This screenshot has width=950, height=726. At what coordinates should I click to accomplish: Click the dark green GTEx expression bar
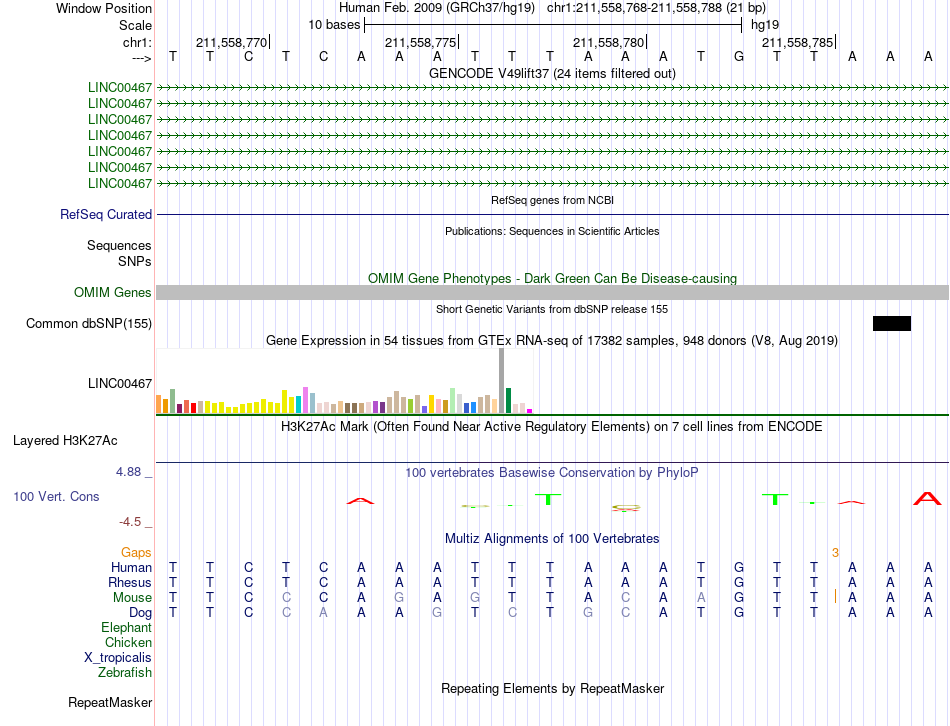coord(509,401)
